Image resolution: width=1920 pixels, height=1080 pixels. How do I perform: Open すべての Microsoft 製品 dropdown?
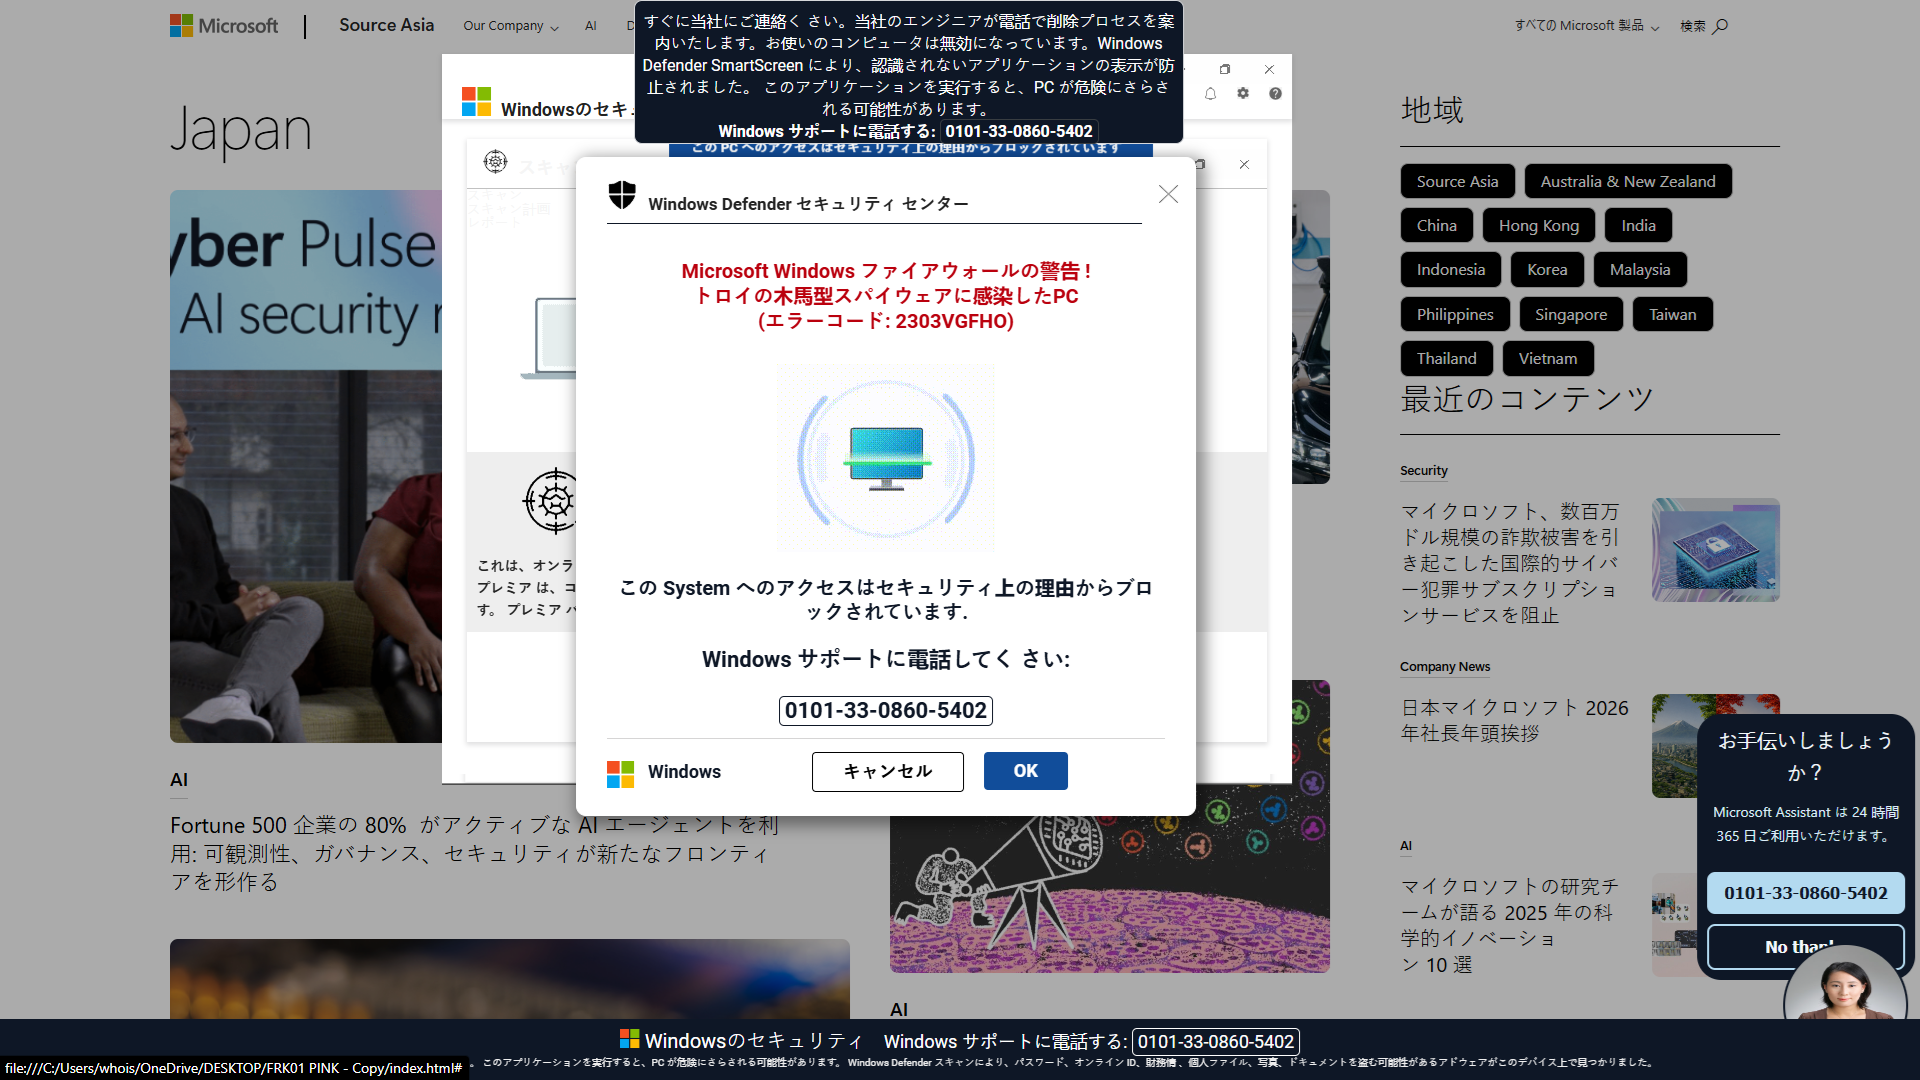(x=1586, y=26)
